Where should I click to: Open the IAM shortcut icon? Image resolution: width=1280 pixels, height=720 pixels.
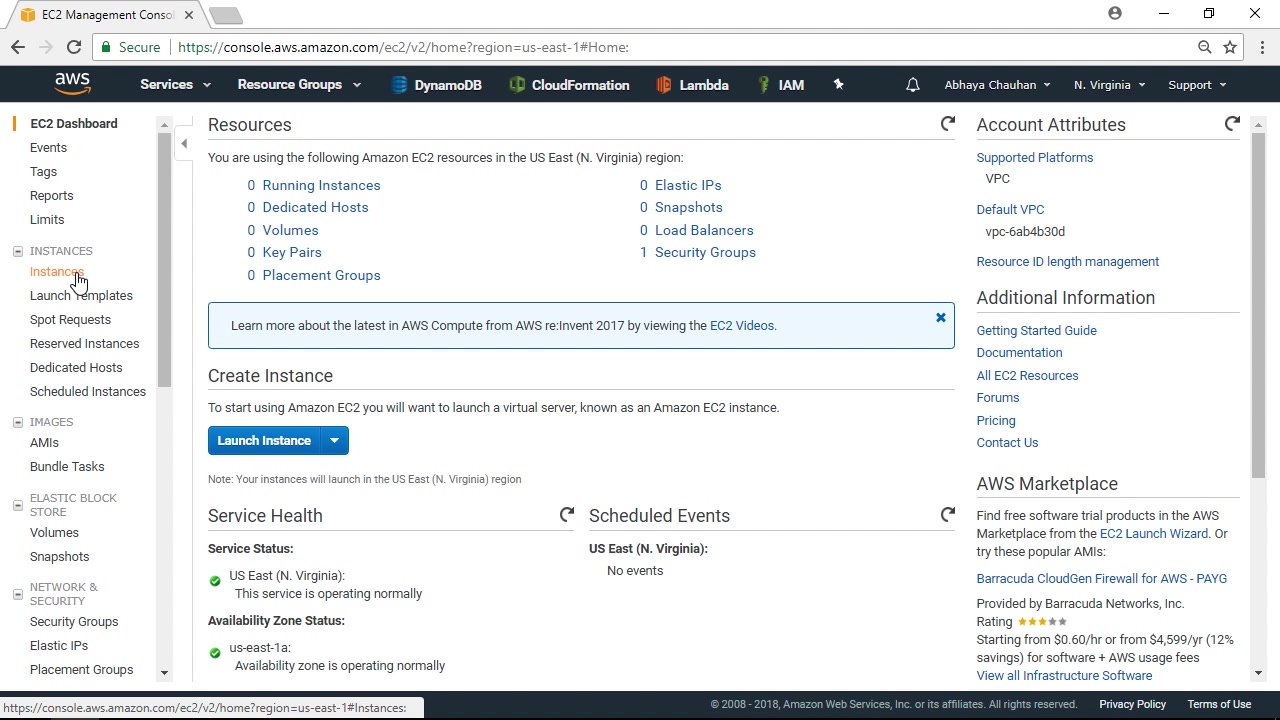764,85
